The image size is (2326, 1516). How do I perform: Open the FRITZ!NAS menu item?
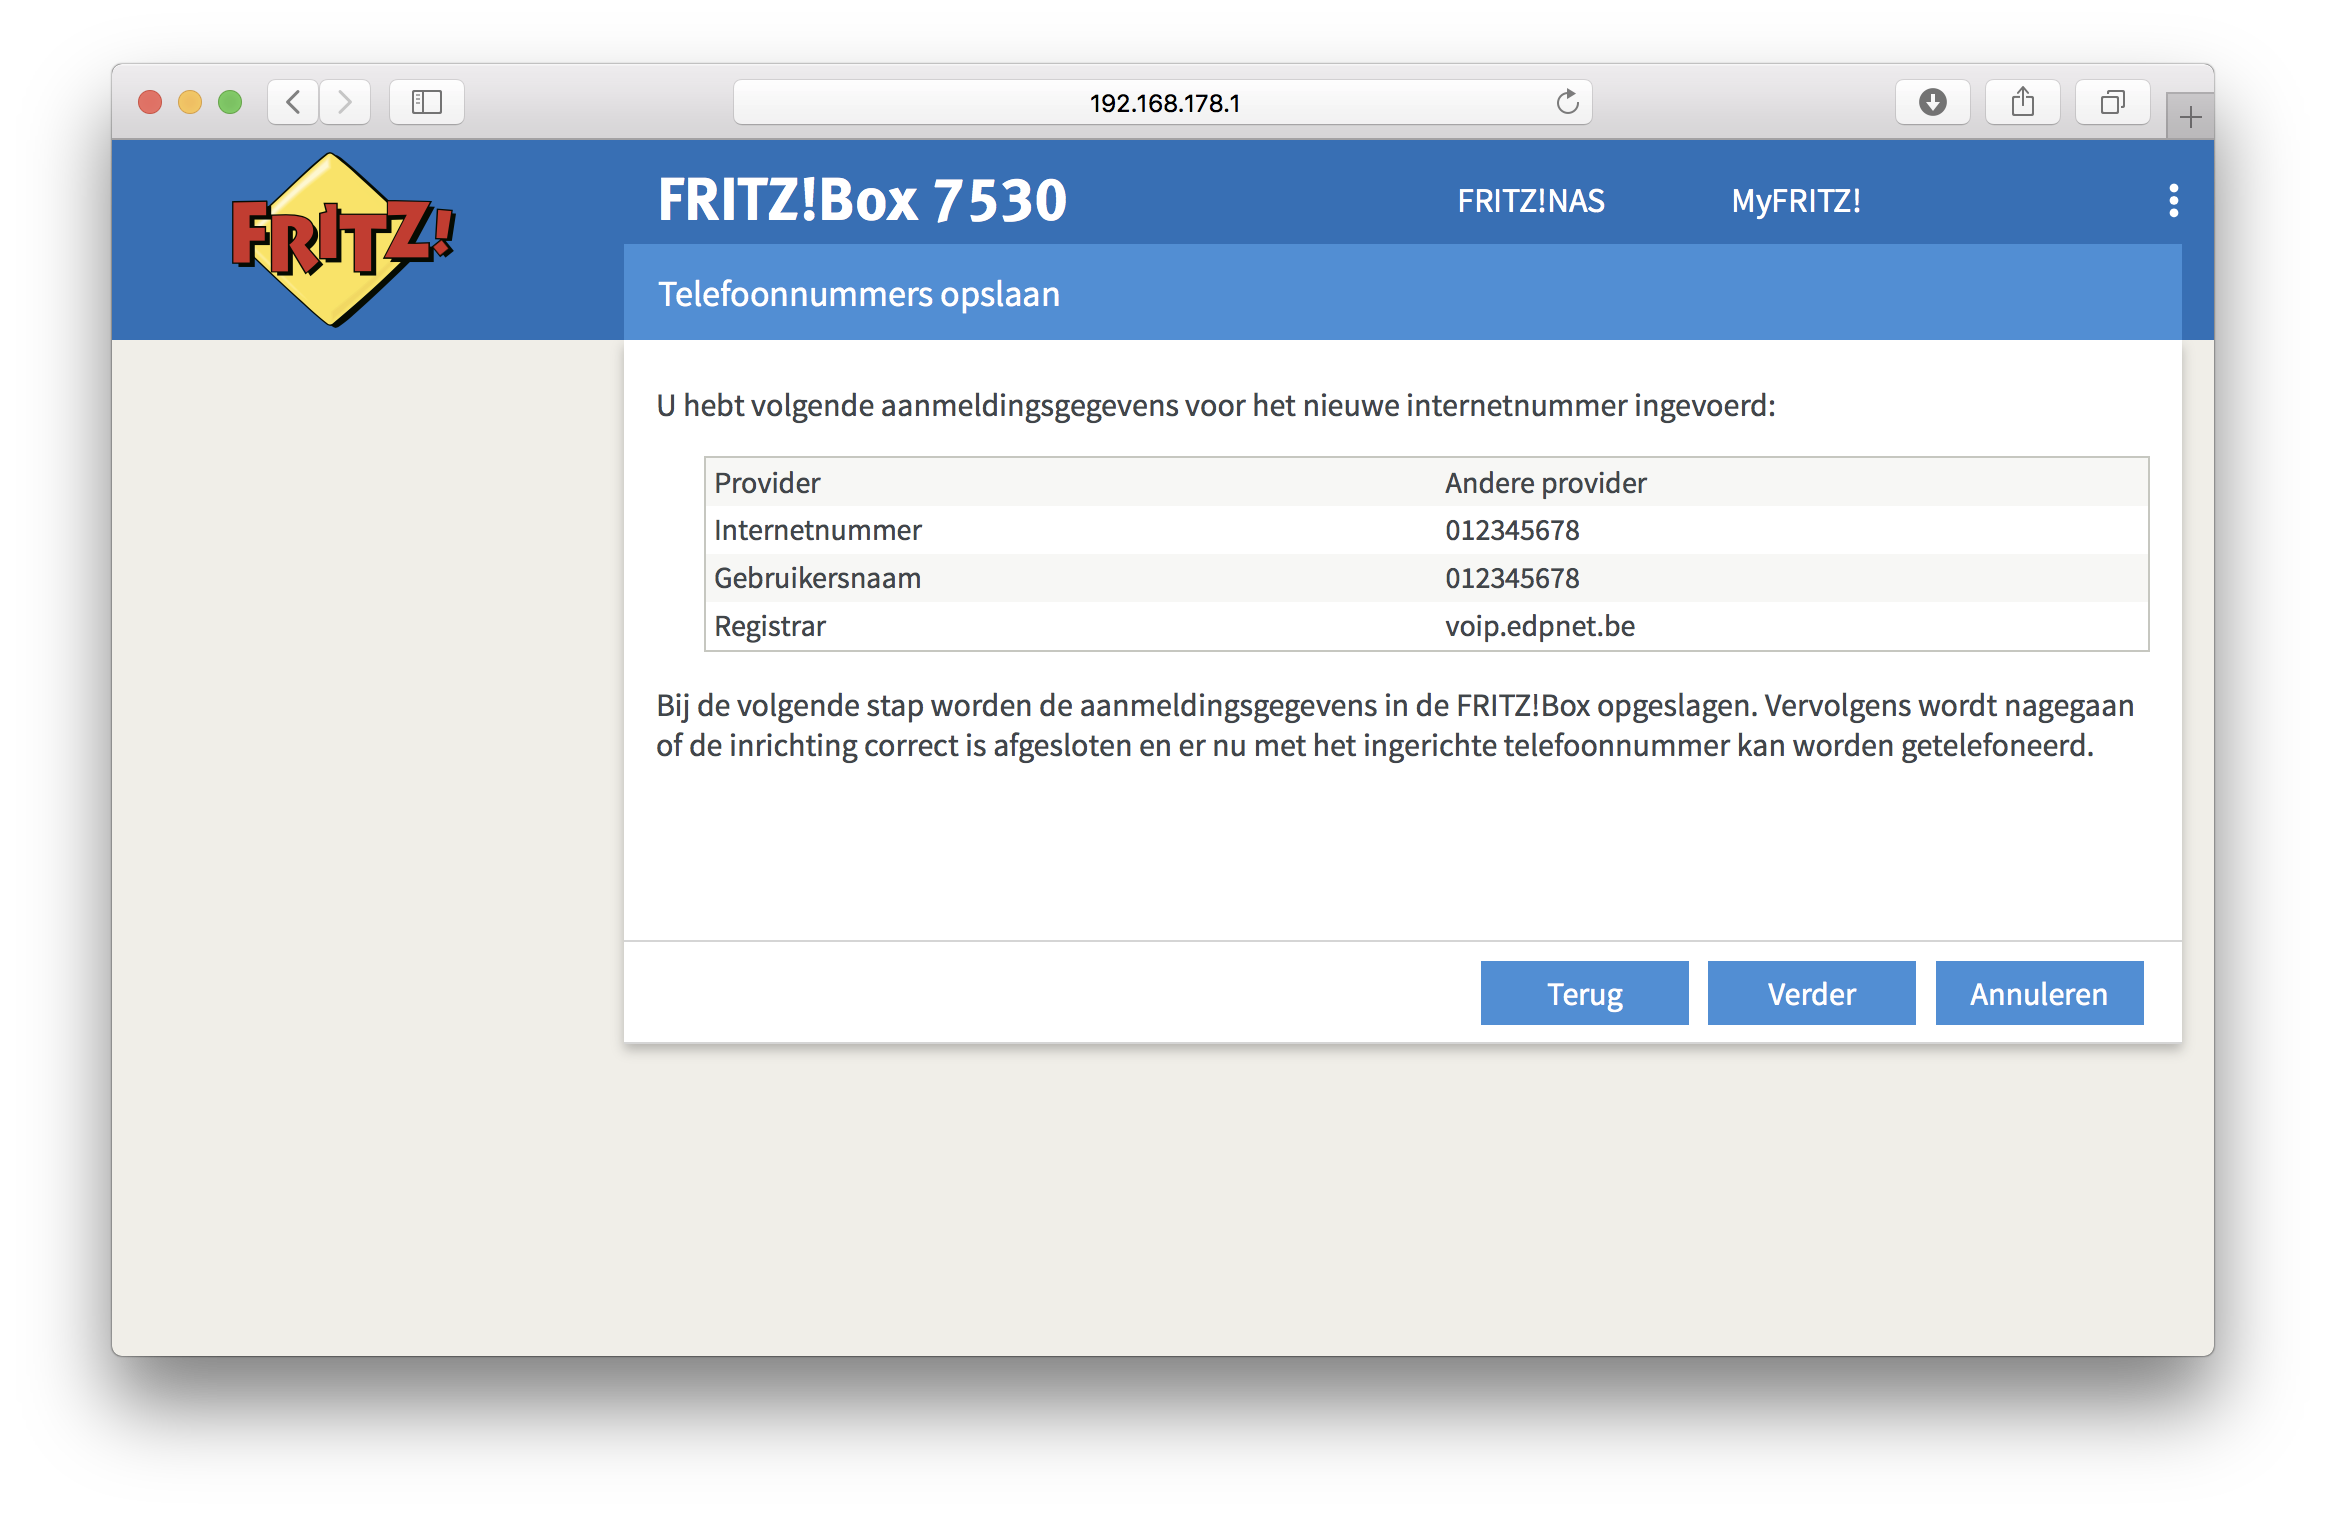tap(1530, 201)
